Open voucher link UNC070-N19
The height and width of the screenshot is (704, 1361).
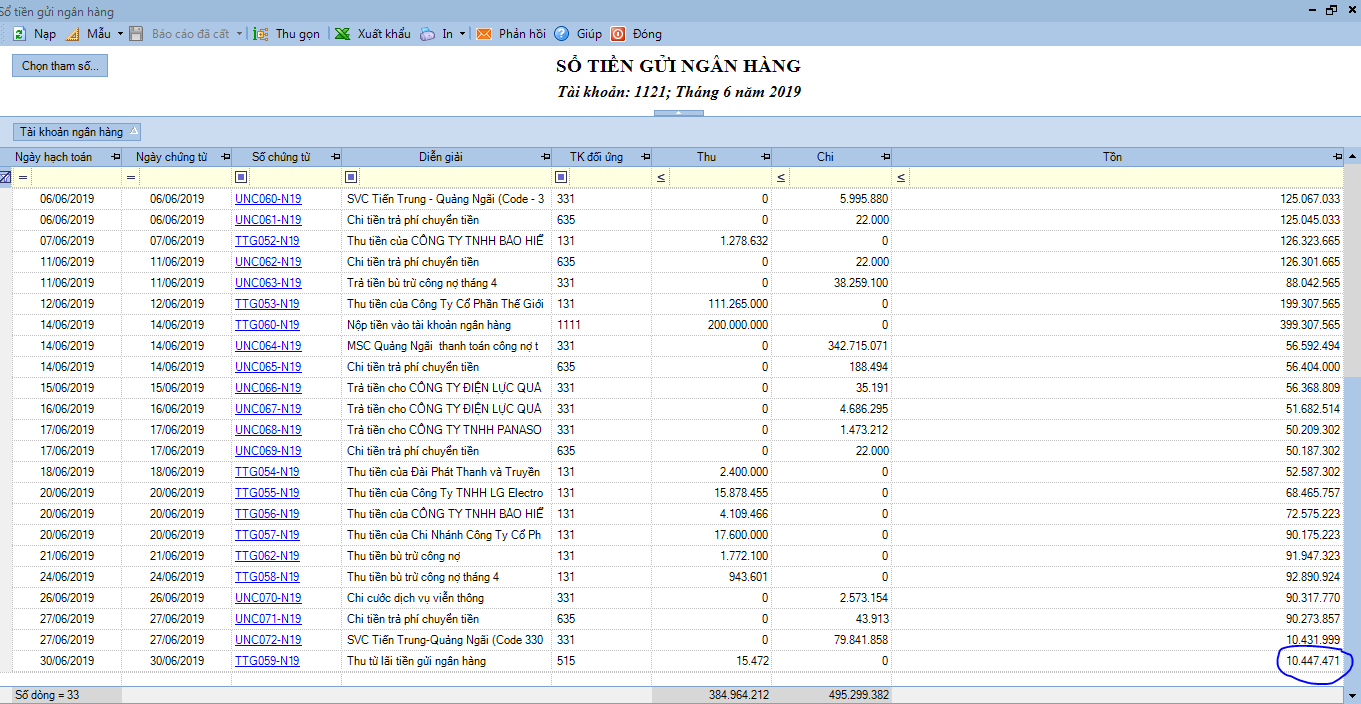[x=268, y=598]
